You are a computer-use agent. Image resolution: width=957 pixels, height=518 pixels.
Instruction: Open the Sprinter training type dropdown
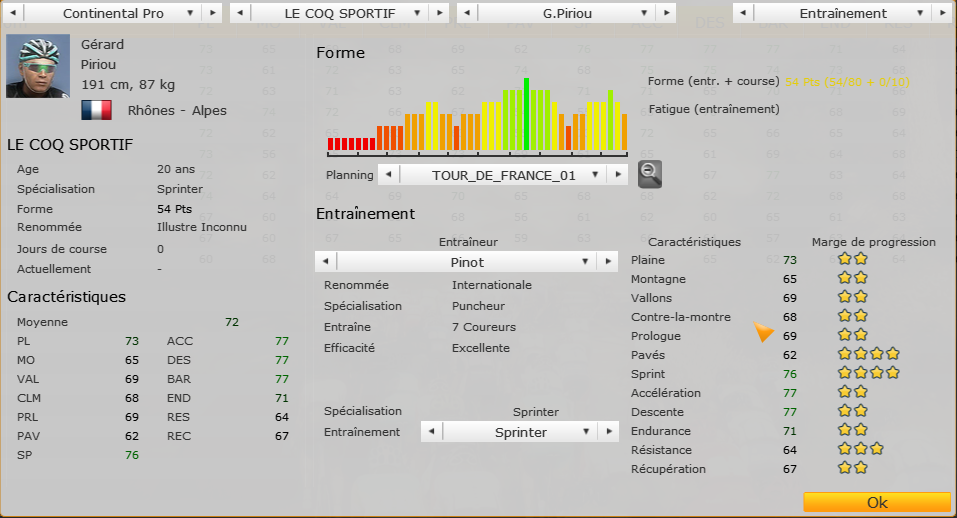pos(520,432)
